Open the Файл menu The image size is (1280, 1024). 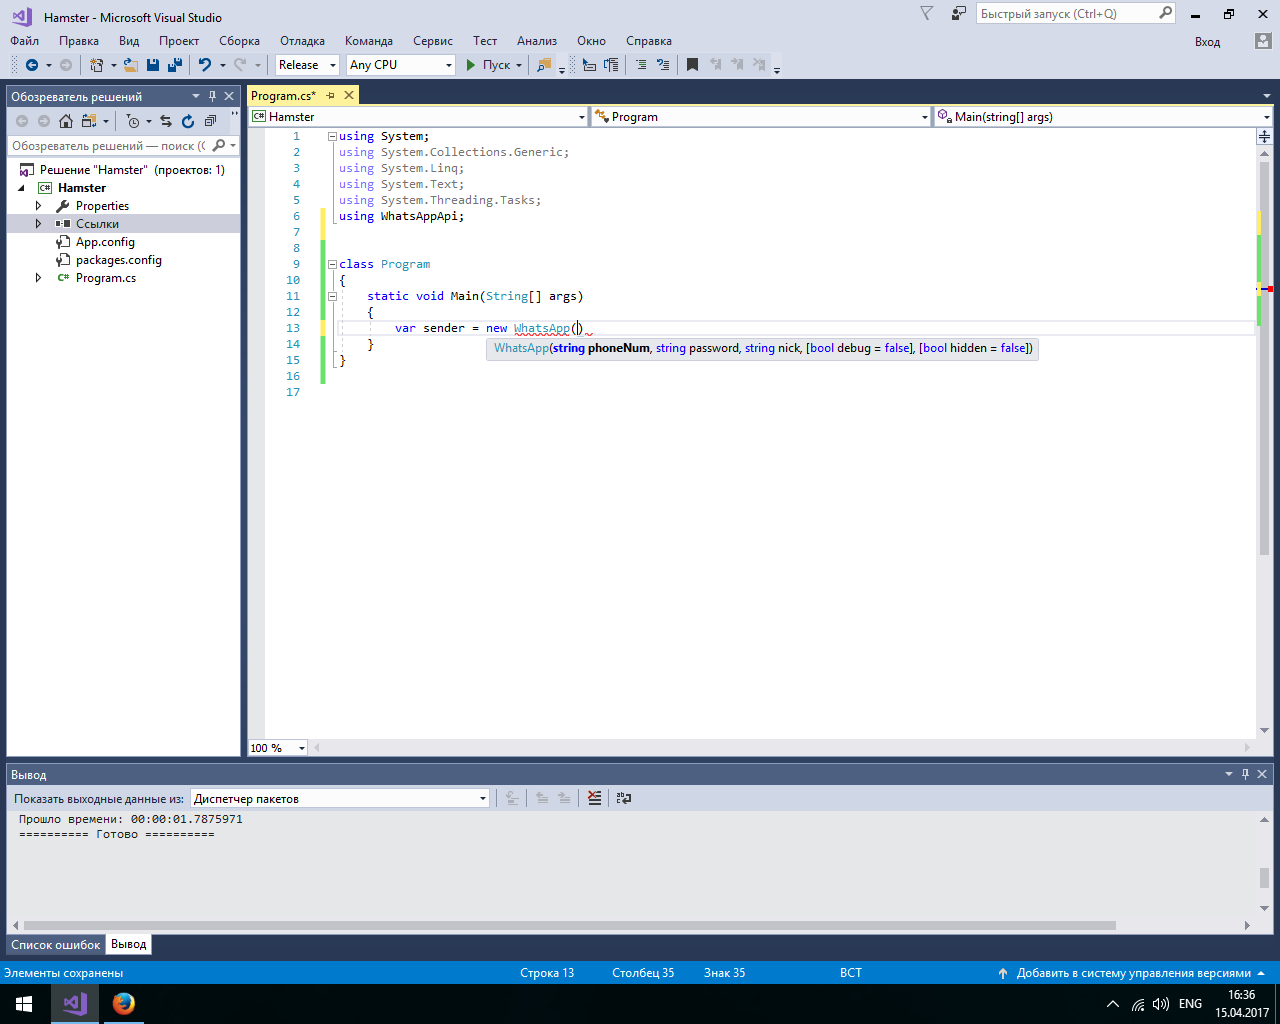25,41
